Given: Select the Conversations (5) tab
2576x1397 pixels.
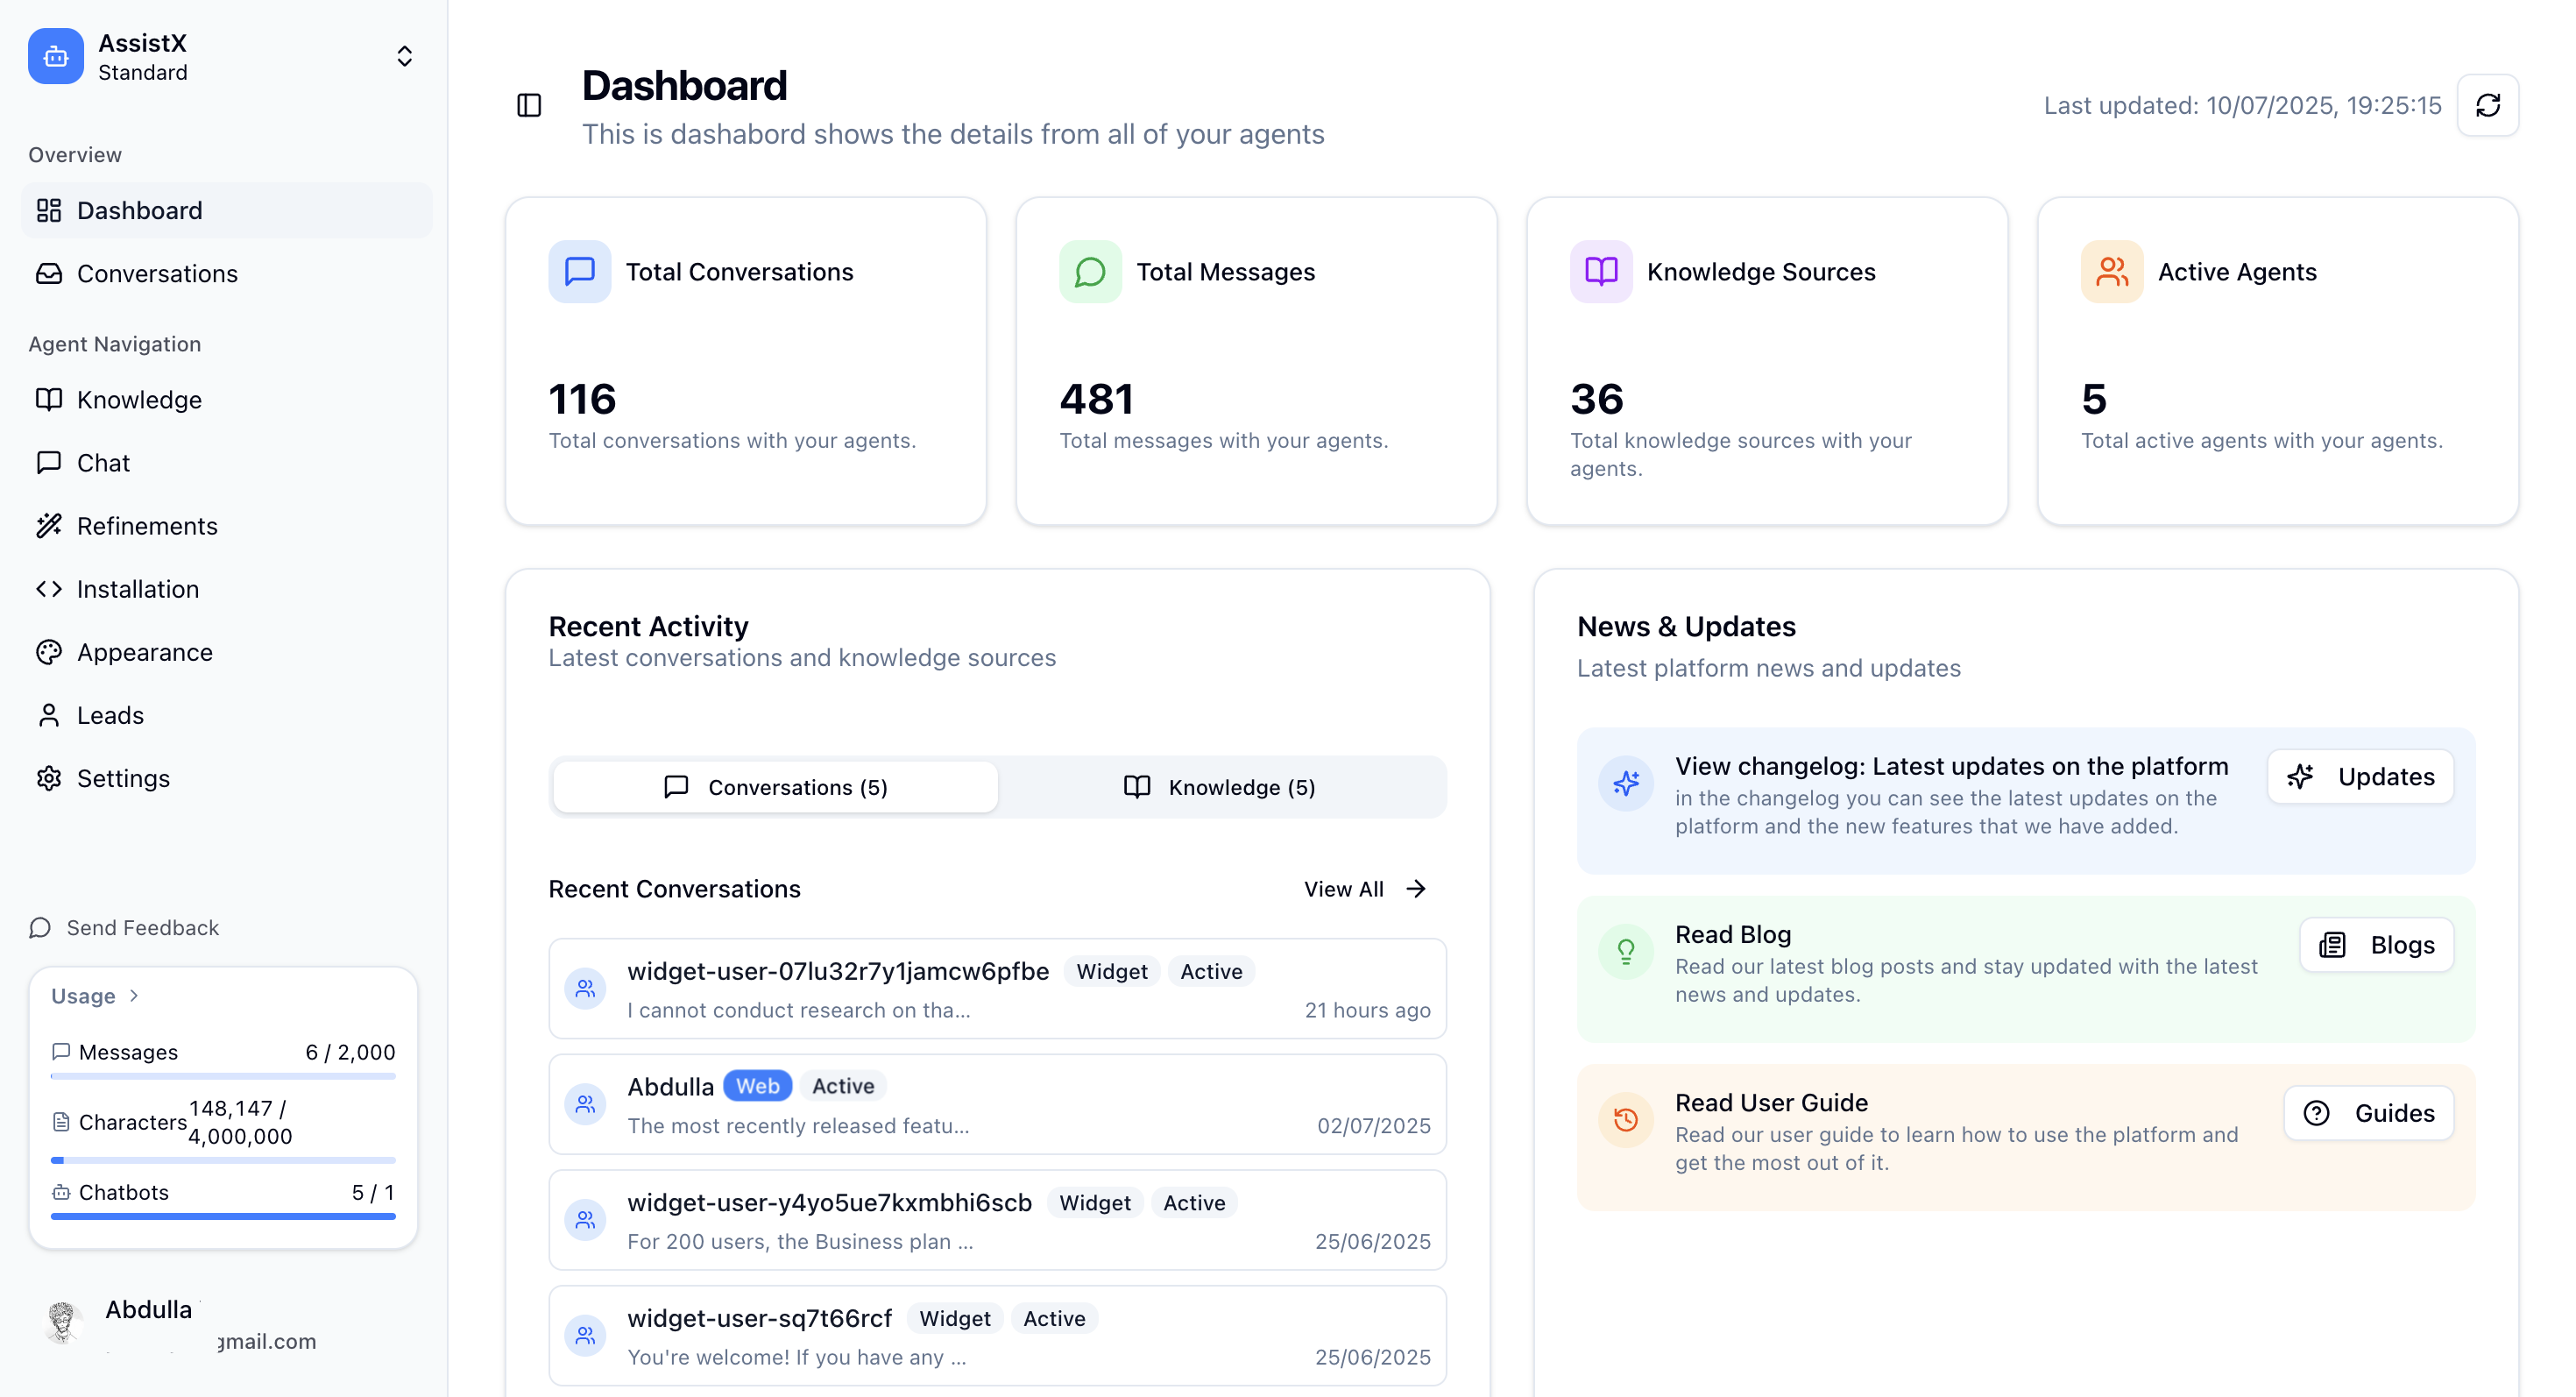Looking at the screenshot, I should point(775,787).
